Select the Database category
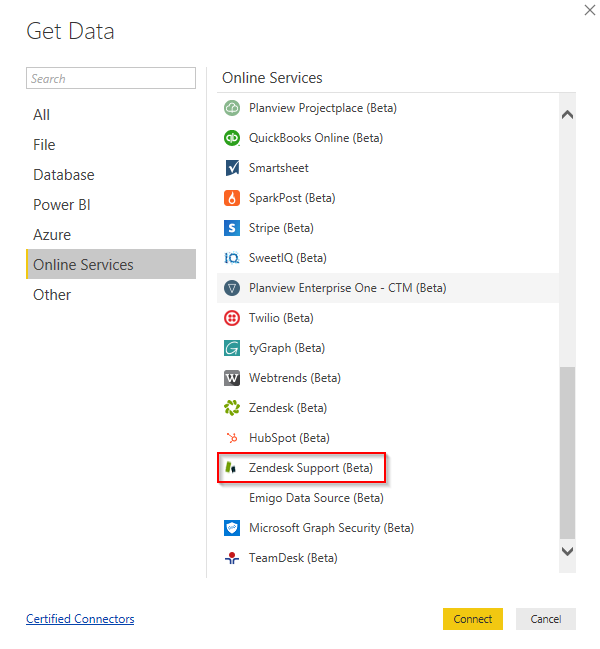Screen dimensions: 600x649 click(111, 175)
